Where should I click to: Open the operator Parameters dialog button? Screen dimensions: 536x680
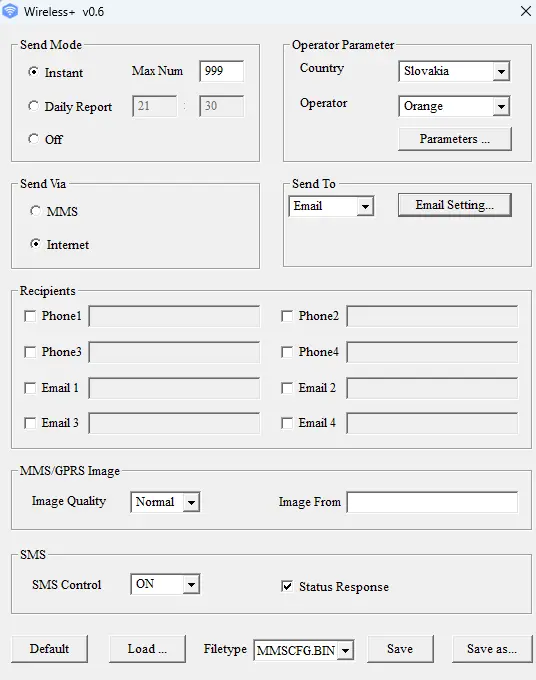point(454,139)
